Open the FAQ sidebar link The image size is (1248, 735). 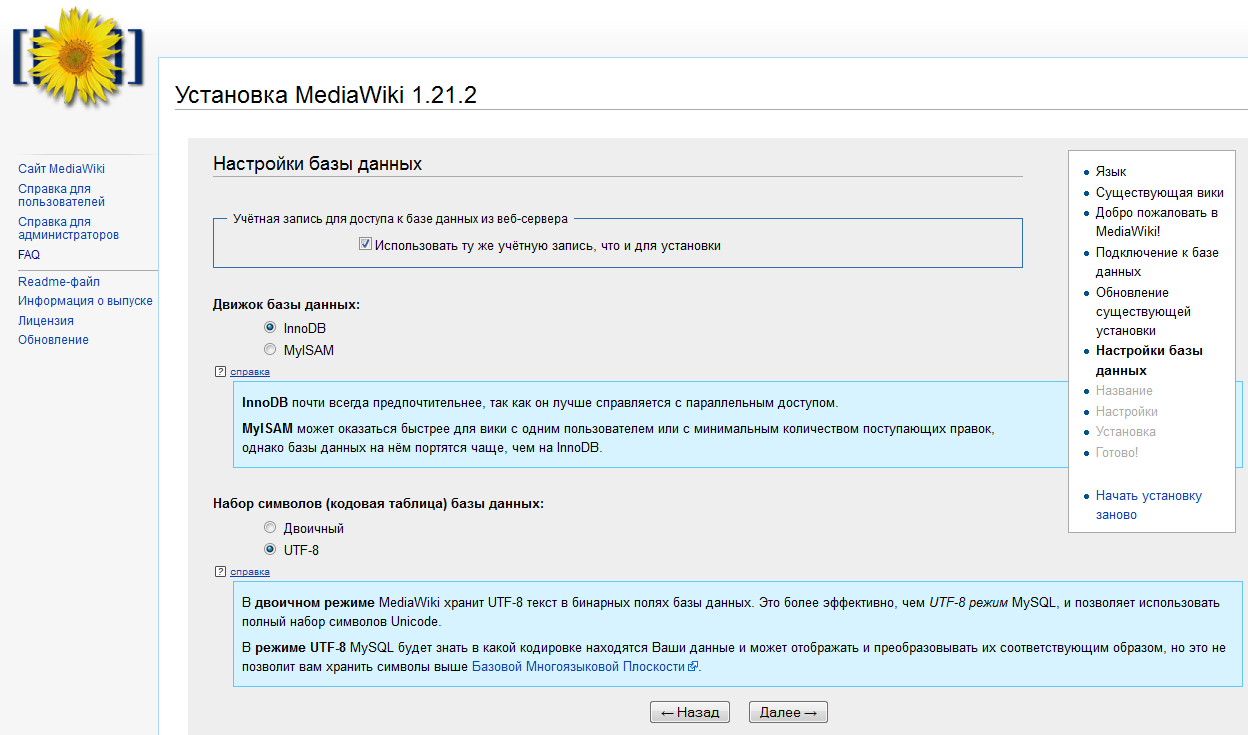29,255
